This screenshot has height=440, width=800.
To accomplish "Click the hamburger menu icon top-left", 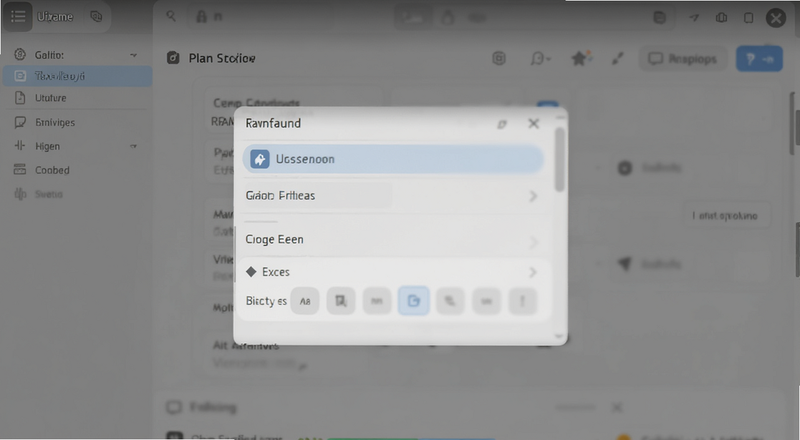I will click(x=18, y=17).
